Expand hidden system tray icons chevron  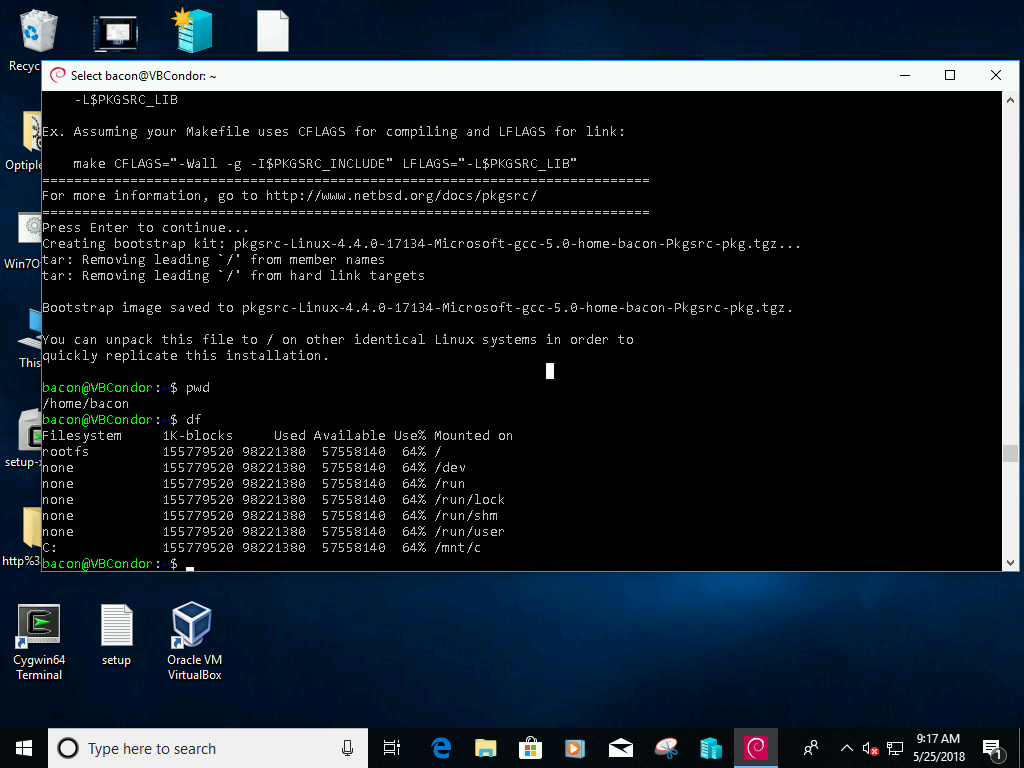pyautogui.click(x=846, y=748)
